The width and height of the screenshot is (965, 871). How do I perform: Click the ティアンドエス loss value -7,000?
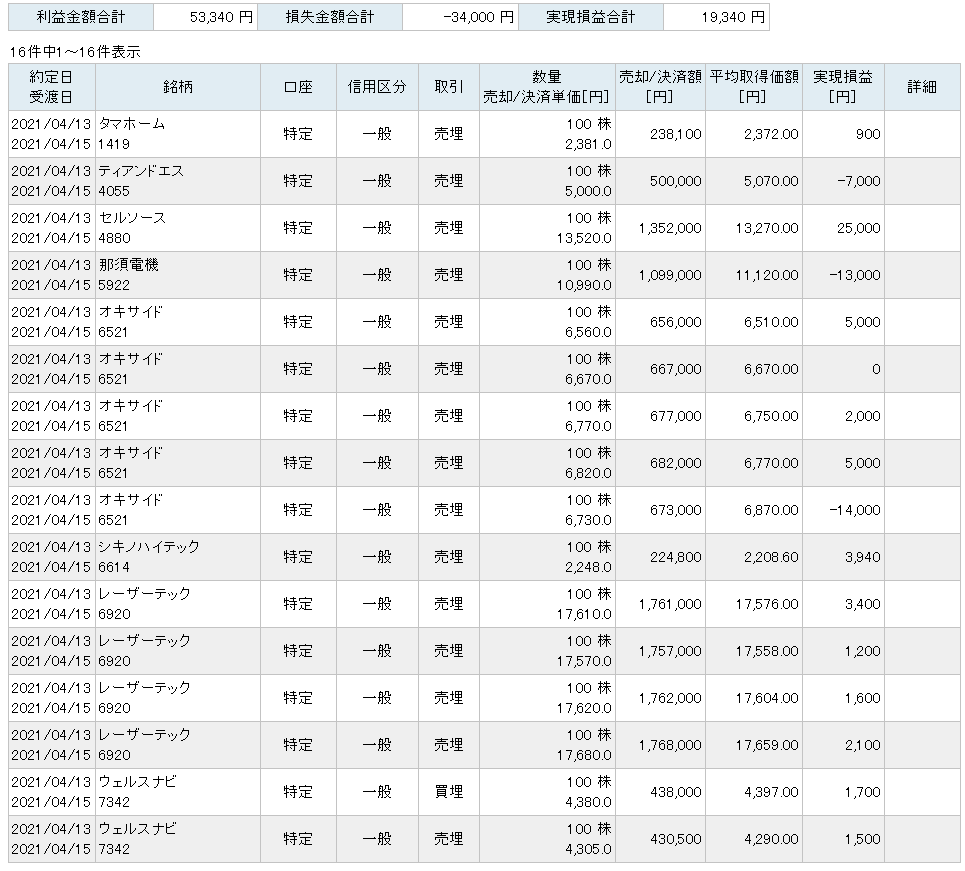859,181
